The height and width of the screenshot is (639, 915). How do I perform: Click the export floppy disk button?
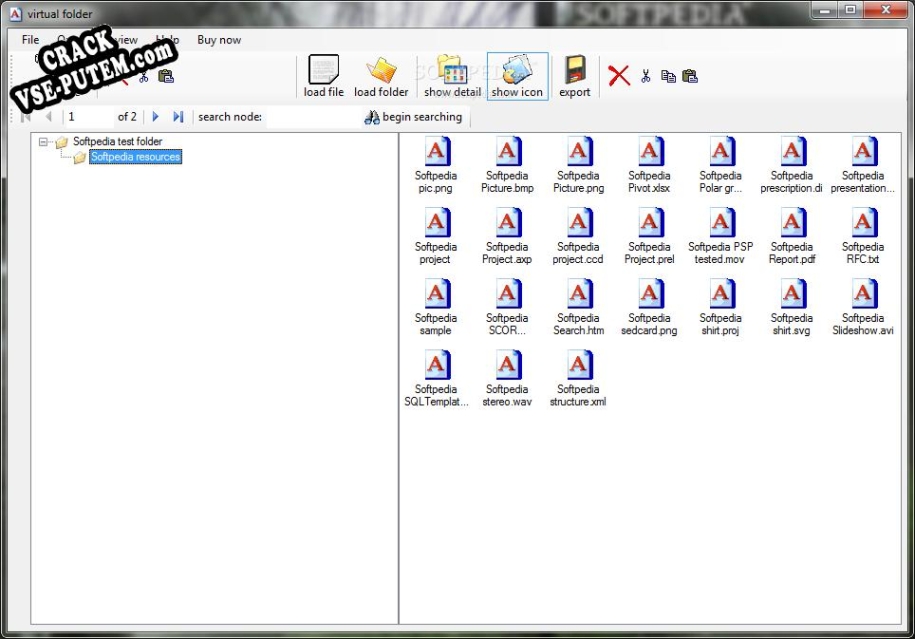pos(575,76)
